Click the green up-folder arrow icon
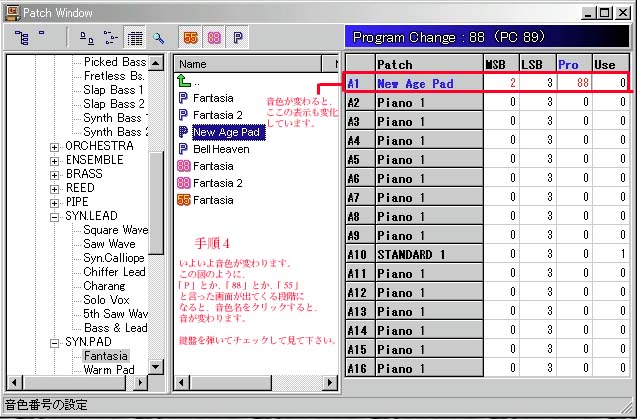The height and width of the screenshot is (419, 637). click(183, 81)
